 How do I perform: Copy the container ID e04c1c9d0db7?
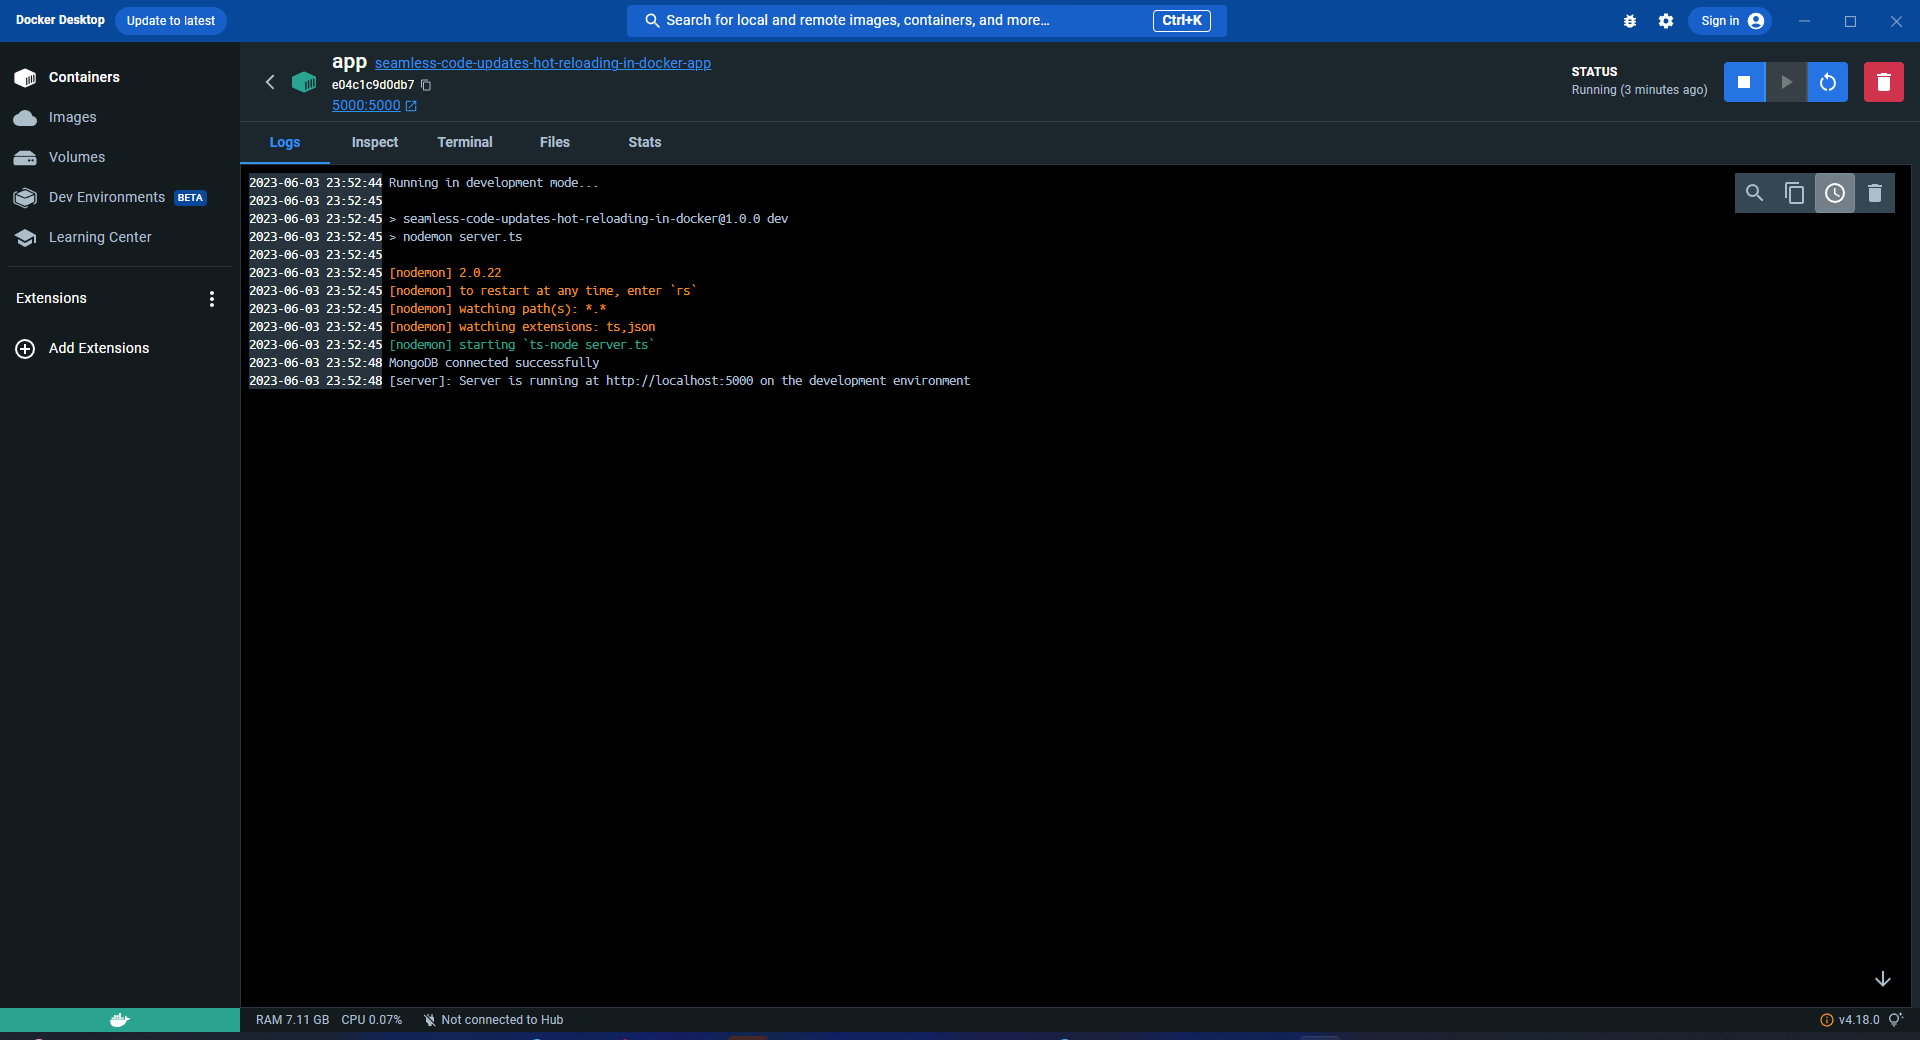point(426,85)
